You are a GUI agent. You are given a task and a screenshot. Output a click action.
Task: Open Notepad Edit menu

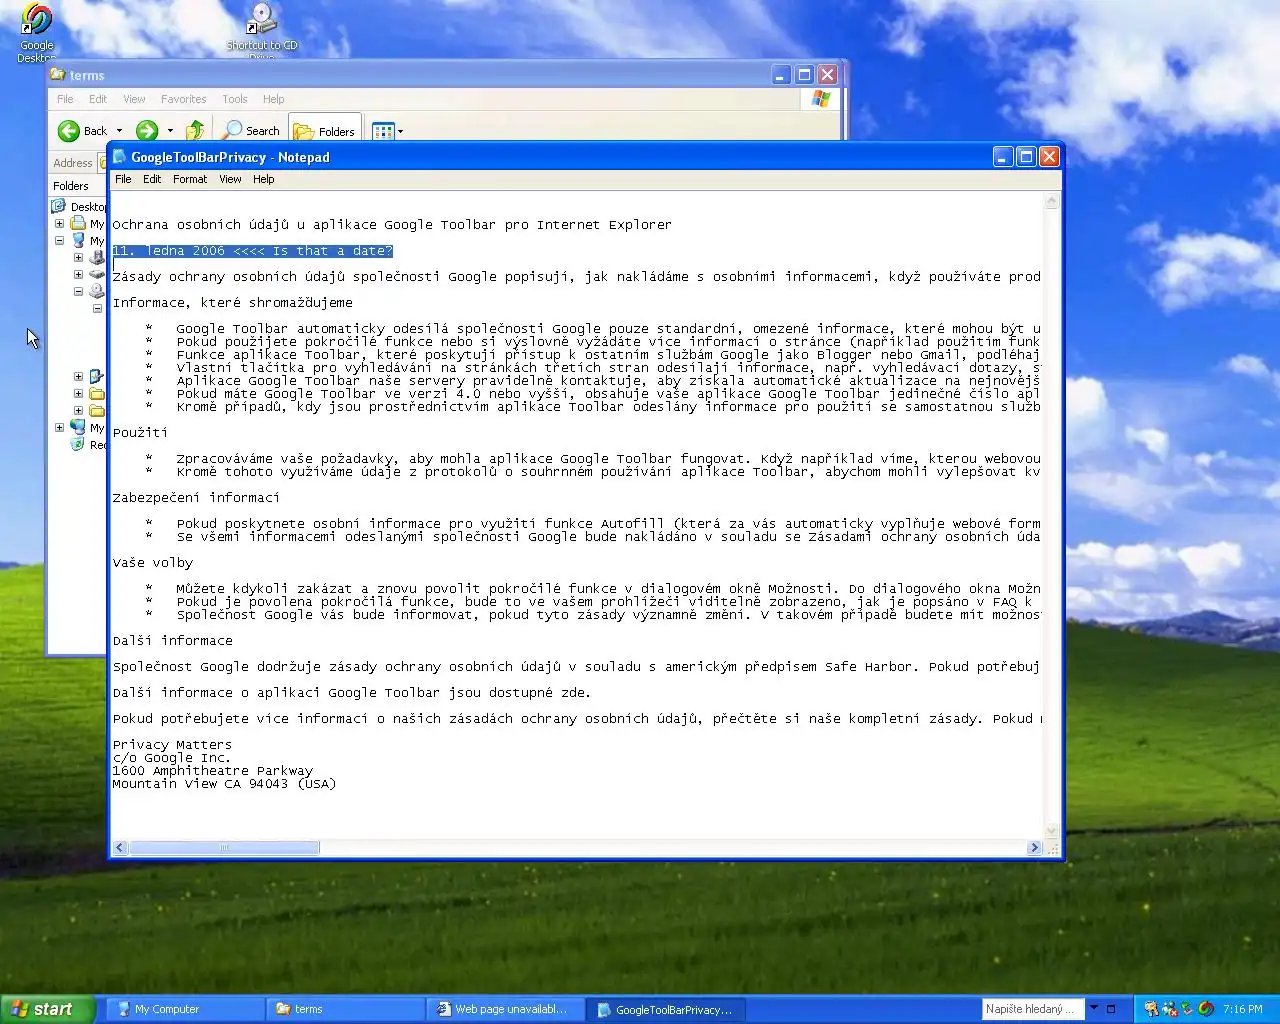[152, 179]
